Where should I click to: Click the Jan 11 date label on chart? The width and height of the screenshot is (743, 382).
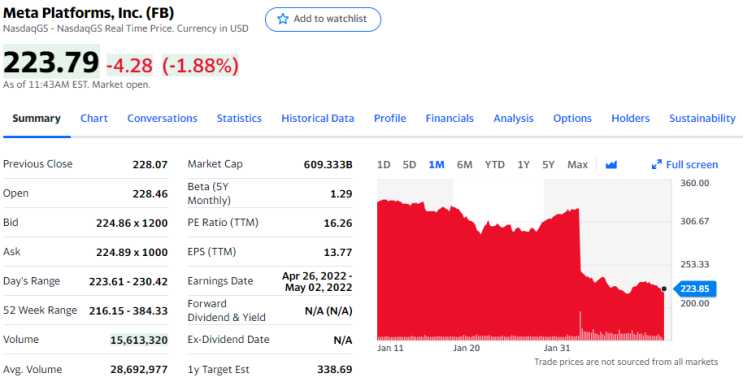click(x=390, y=348)
